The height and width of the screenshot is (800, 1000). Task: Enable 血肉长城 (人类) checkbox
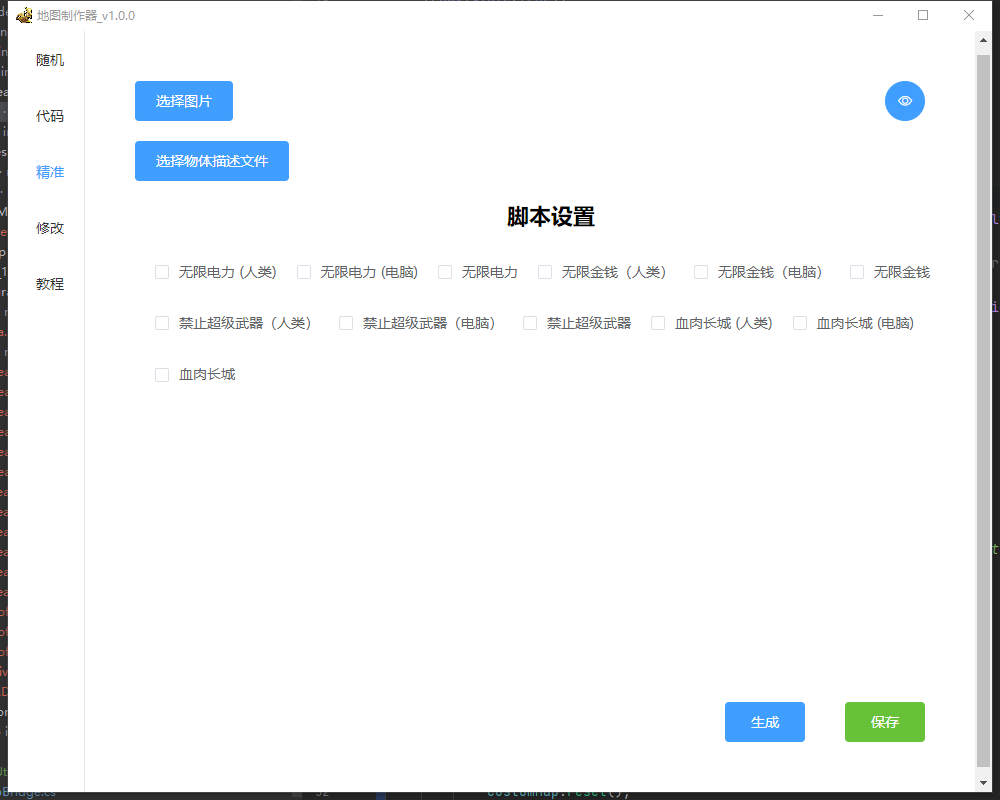[x=658, y=322]
